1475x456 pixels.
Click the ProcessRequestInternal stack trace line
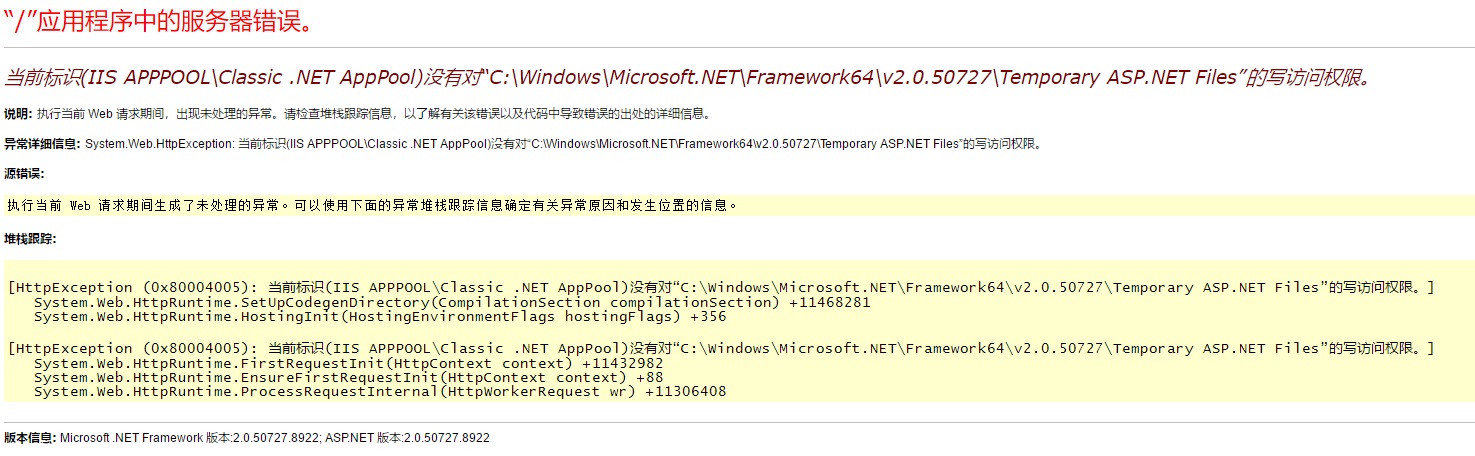pyautogui.click(x=380, y=392)
